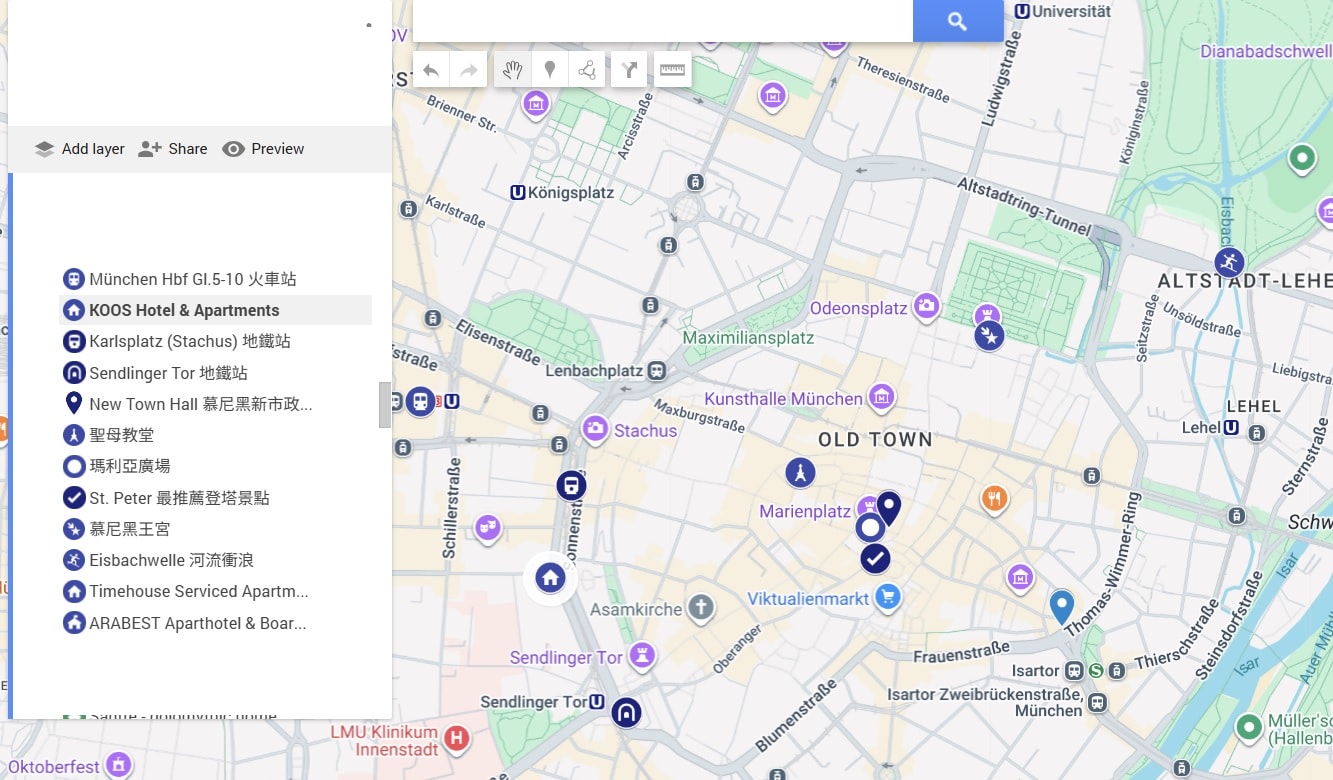Screen dimensions: 1333x780
Task: Click the LMU Klinikum hospital icon
Action: [x=456, y=740]
